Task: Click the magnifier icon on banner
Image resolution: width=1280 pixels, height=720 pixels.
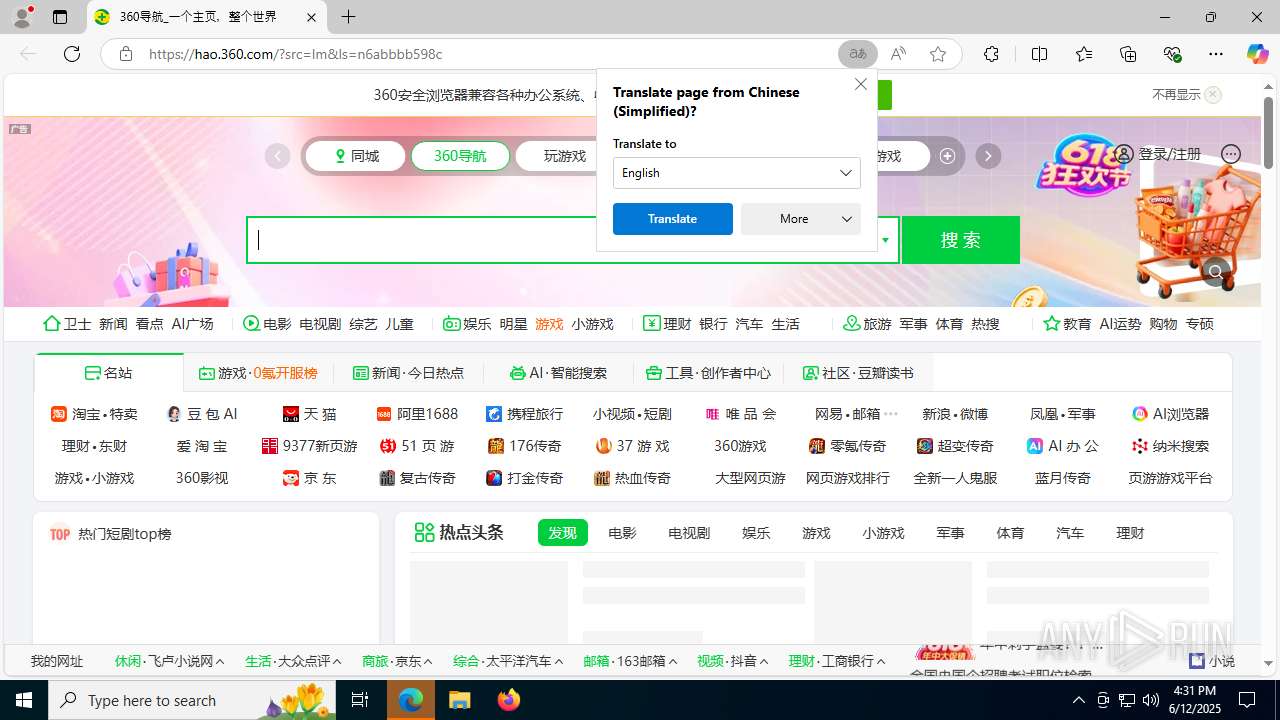Action: [x=1216, y=271]
